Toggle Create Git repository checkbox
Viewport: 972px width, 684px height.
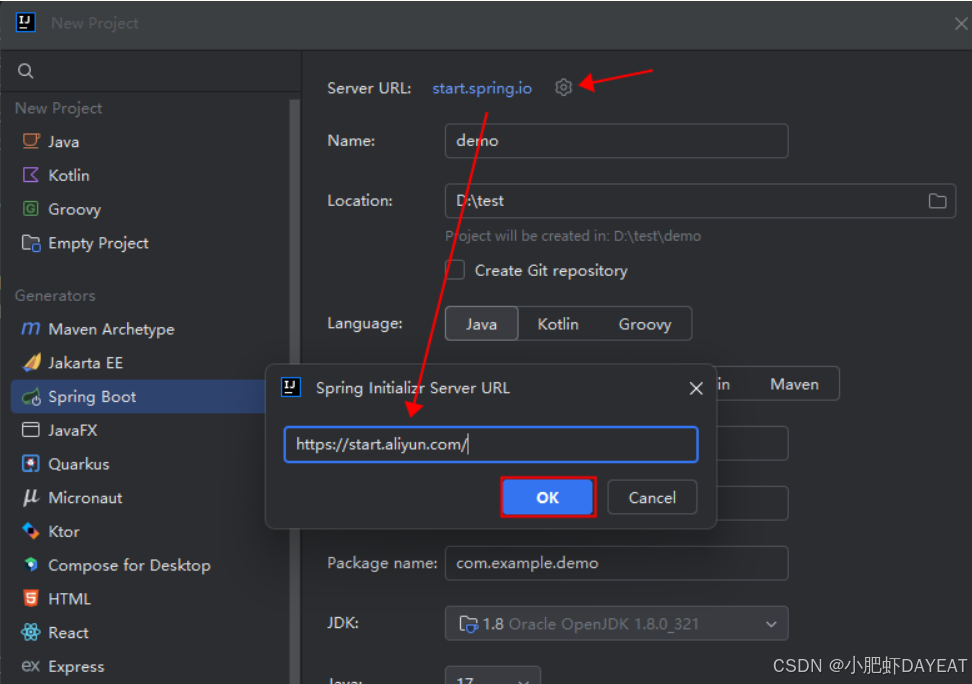pos(455,270)
